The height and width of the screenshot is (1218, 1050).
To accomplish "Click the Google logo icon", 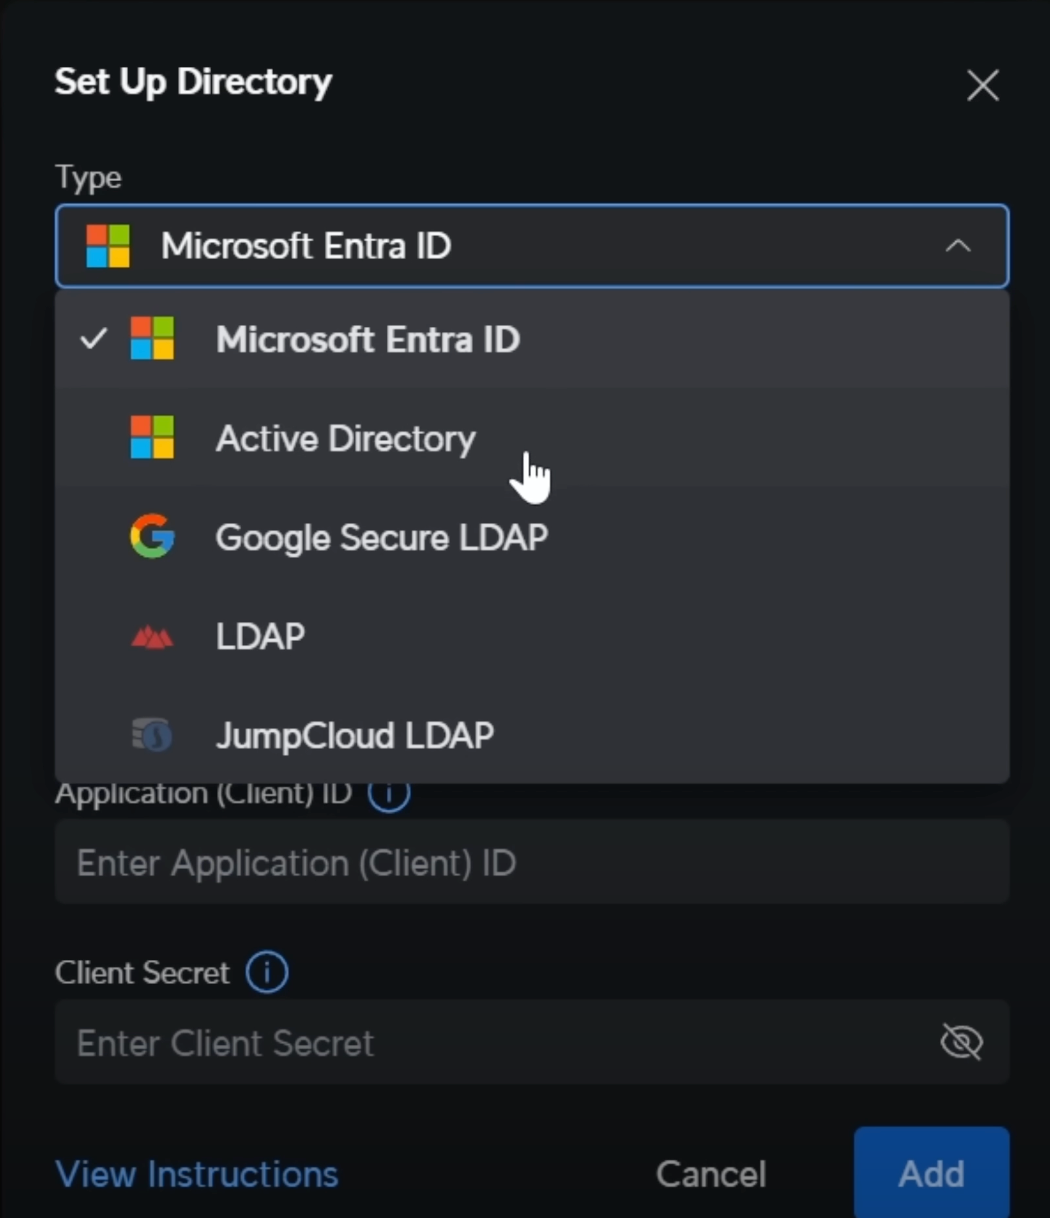I will click(152, 537).
